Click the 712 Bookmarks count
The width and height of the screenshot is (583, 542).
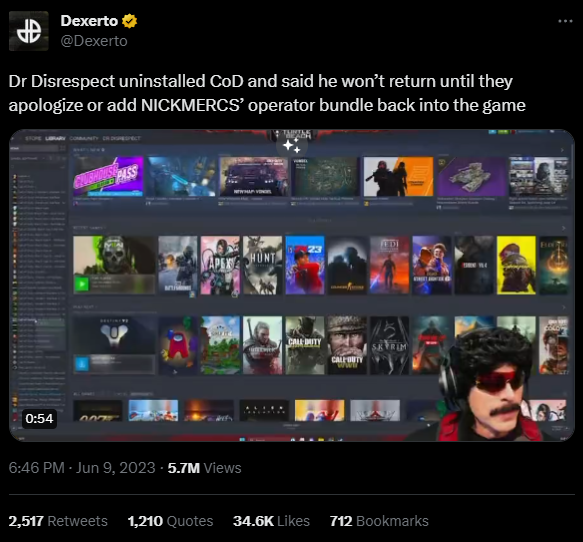point(379,521)
